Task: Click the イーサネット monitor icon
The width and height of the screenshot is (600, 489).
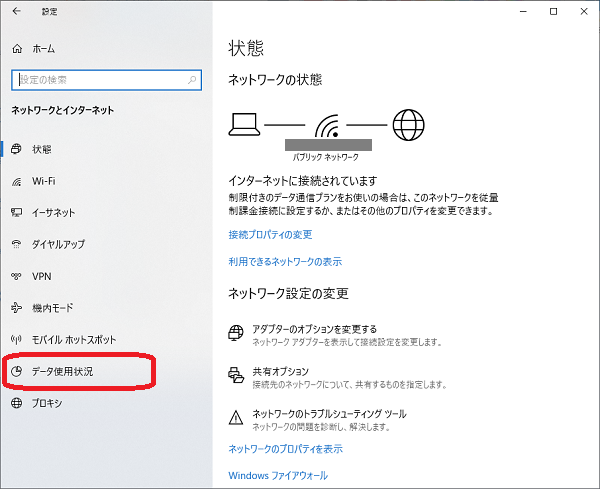Action: [16, 212]
